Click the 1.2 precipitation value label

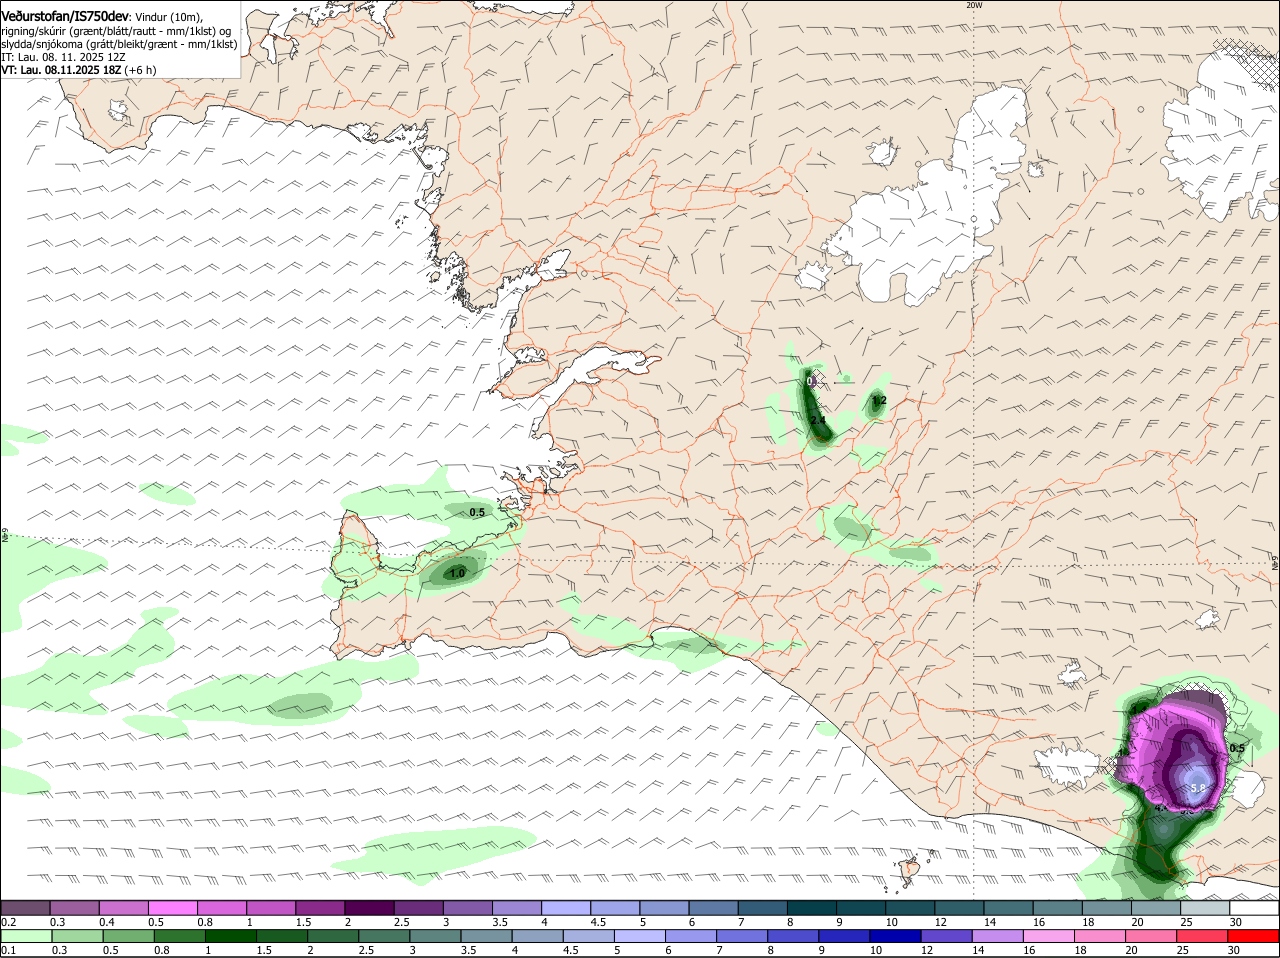click(879, 400)
